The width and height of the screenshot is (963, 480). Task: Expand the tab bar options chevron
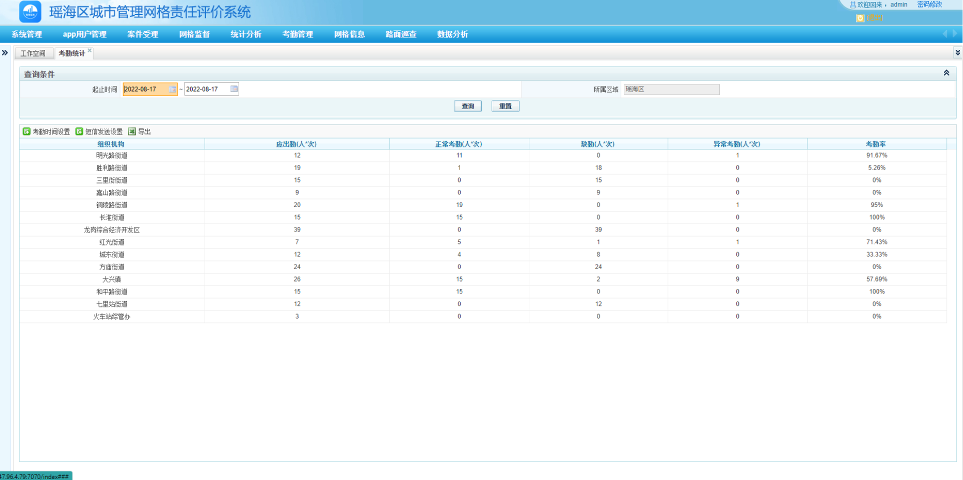pyautogui.click(x=957, y=52)
